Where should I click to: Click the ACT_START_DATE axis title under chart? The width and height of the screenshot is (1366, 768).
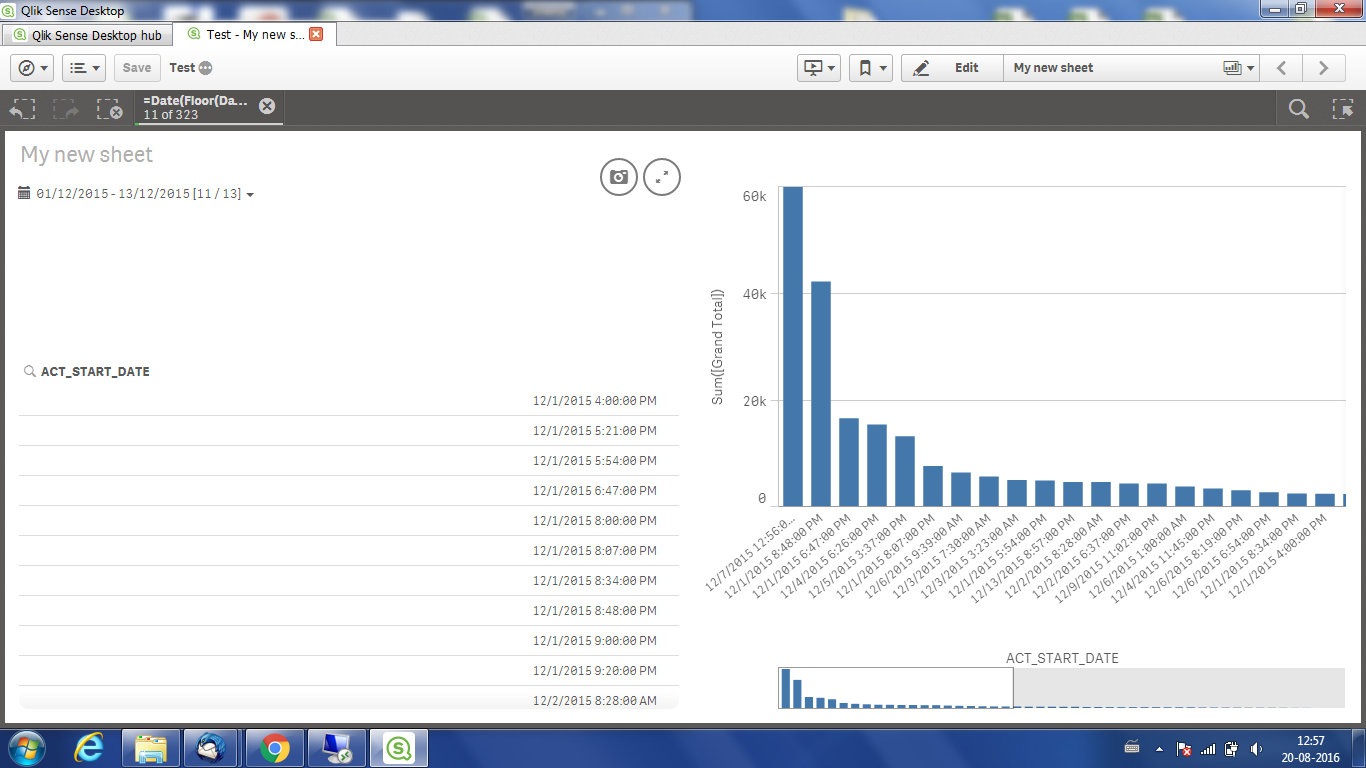1062,658
